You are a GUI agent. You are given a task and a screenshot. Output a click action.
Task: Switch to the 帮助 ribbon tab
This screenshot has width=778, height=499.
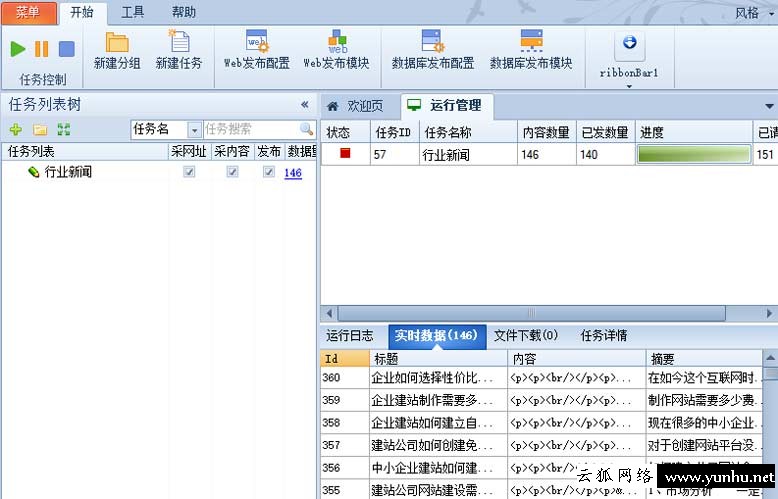click(184, 12)
